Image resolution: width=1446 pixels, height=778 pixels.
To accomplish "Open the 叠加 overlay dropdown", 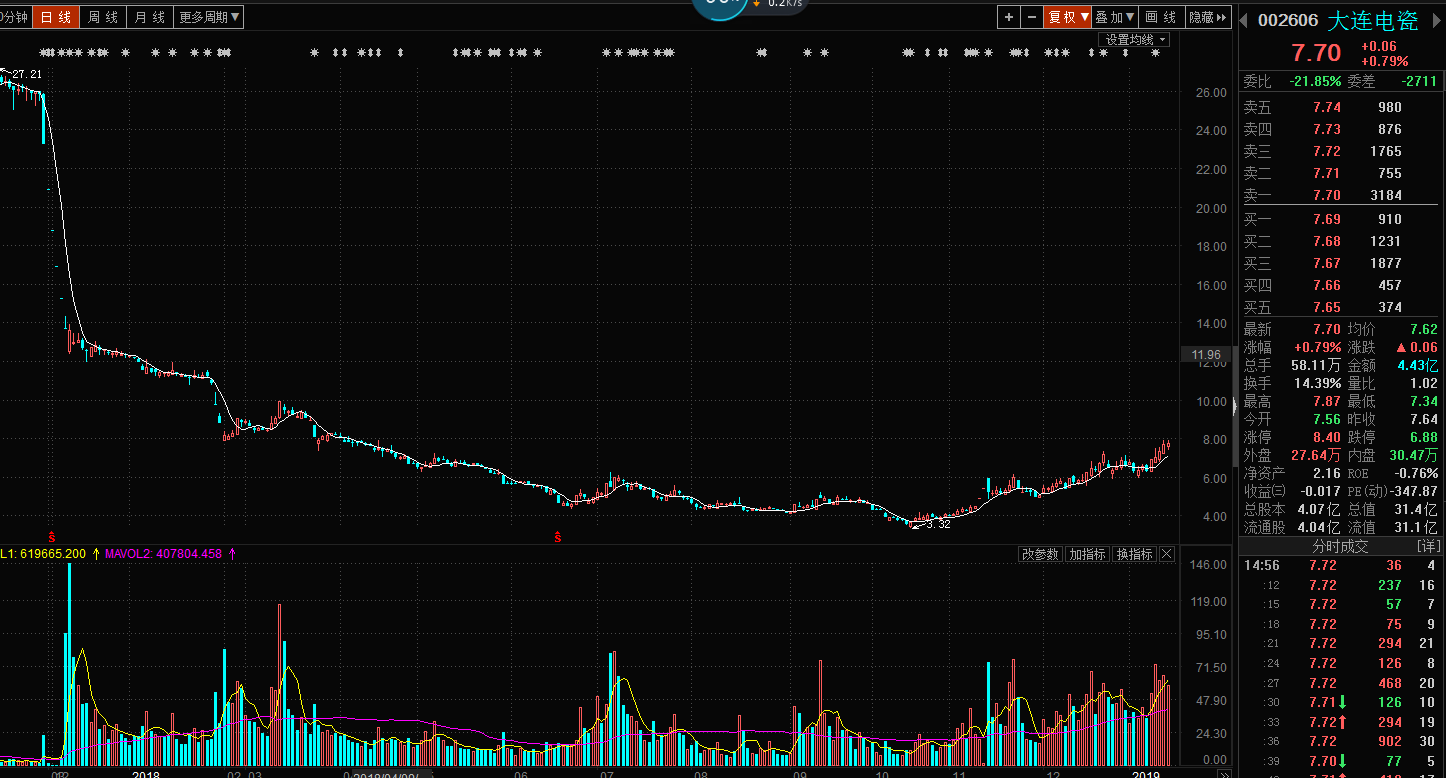I will click(1115, 17).
